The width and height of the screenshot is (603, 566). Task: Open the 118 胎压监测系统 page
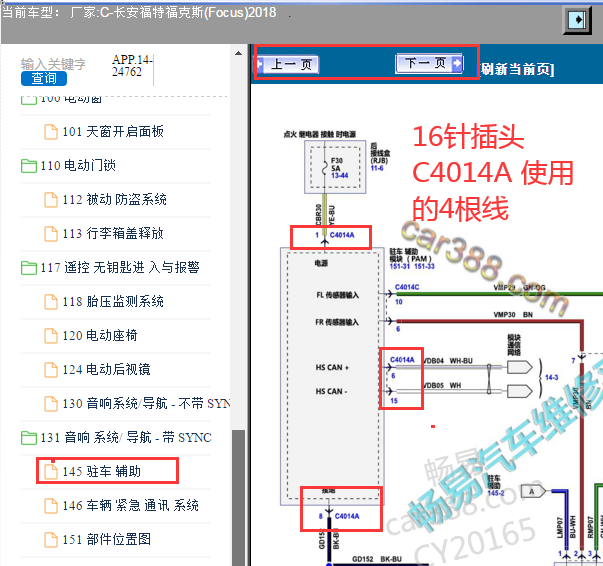coord(113,301)
